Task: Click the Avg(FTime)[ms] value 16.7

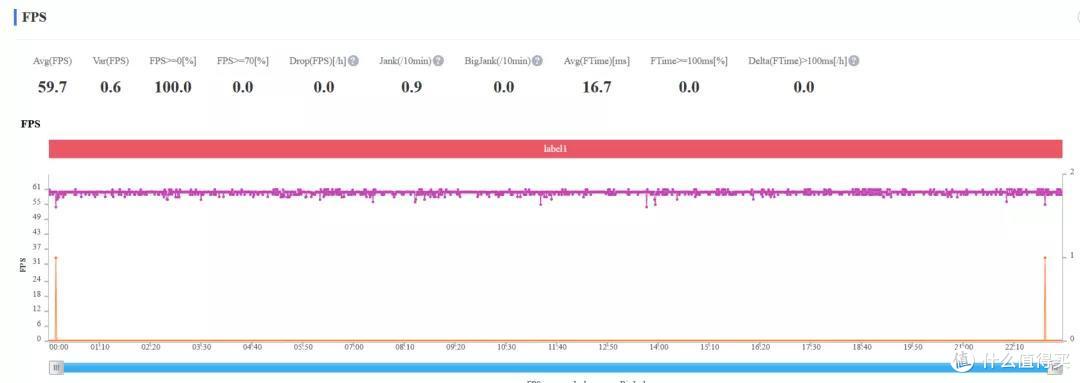Action: [596, 87]
